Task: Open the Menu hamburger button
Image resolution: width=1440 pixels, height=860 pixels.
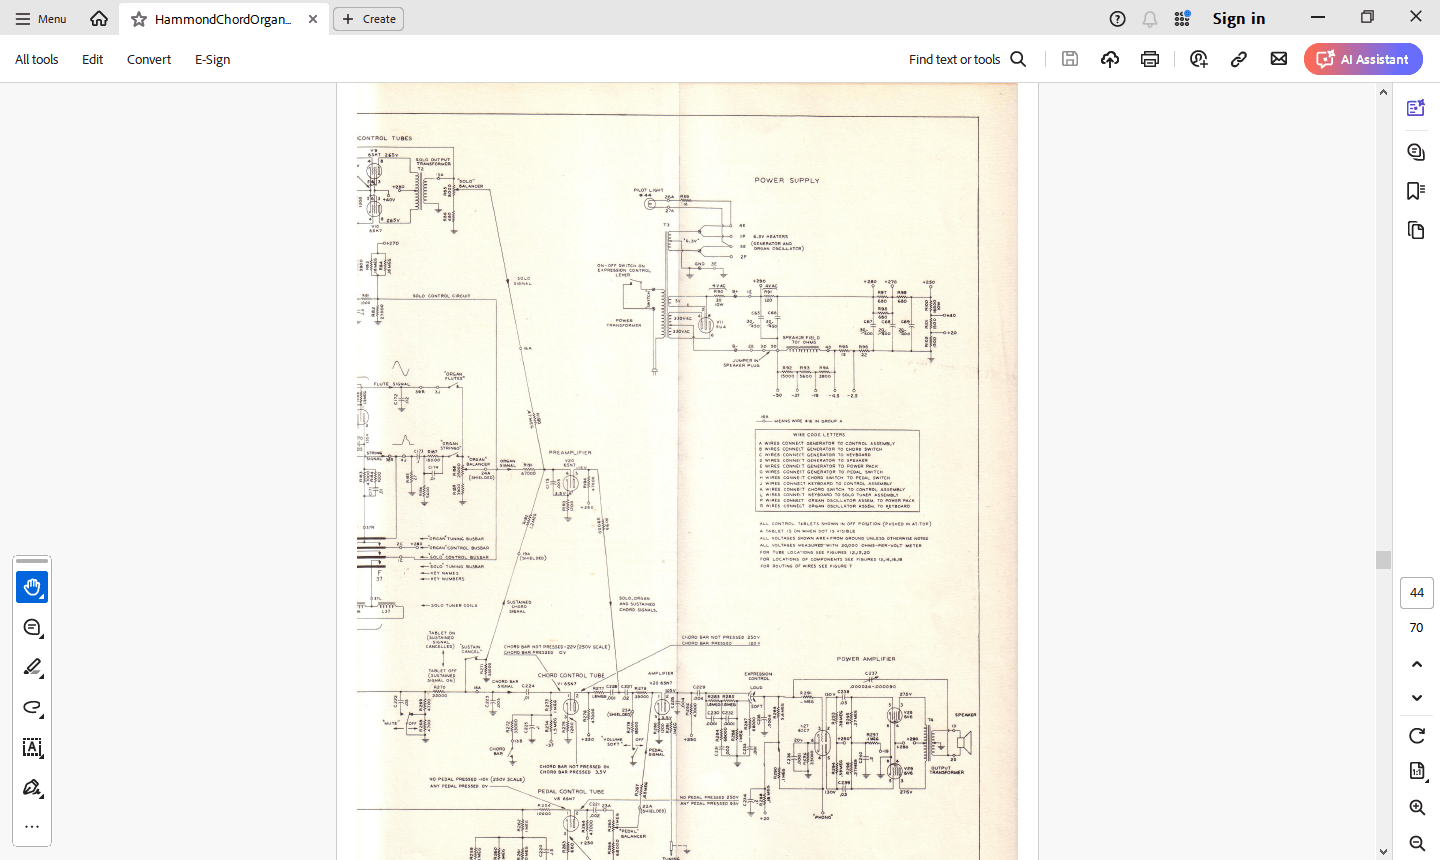Action: [x=41, y=19]
